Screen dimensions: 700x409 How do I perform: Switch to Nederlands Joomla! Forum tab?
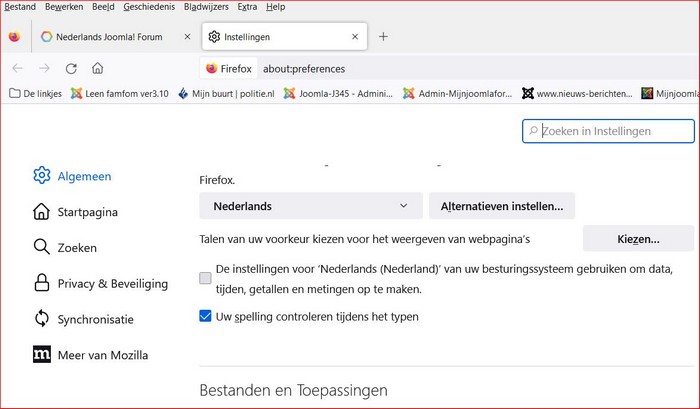pos(109,37)
